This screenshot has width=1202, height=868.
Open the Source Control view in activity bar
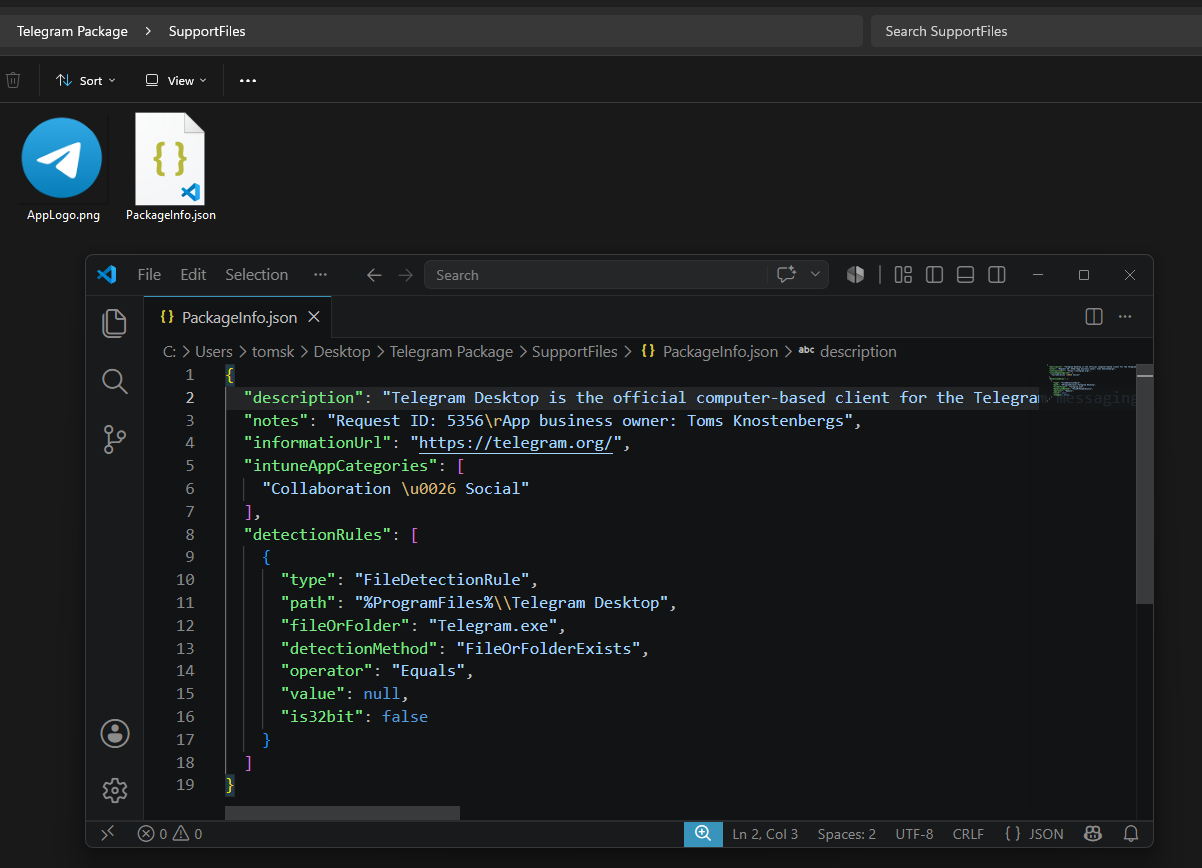pyautogui.click(x=115, y=439)
